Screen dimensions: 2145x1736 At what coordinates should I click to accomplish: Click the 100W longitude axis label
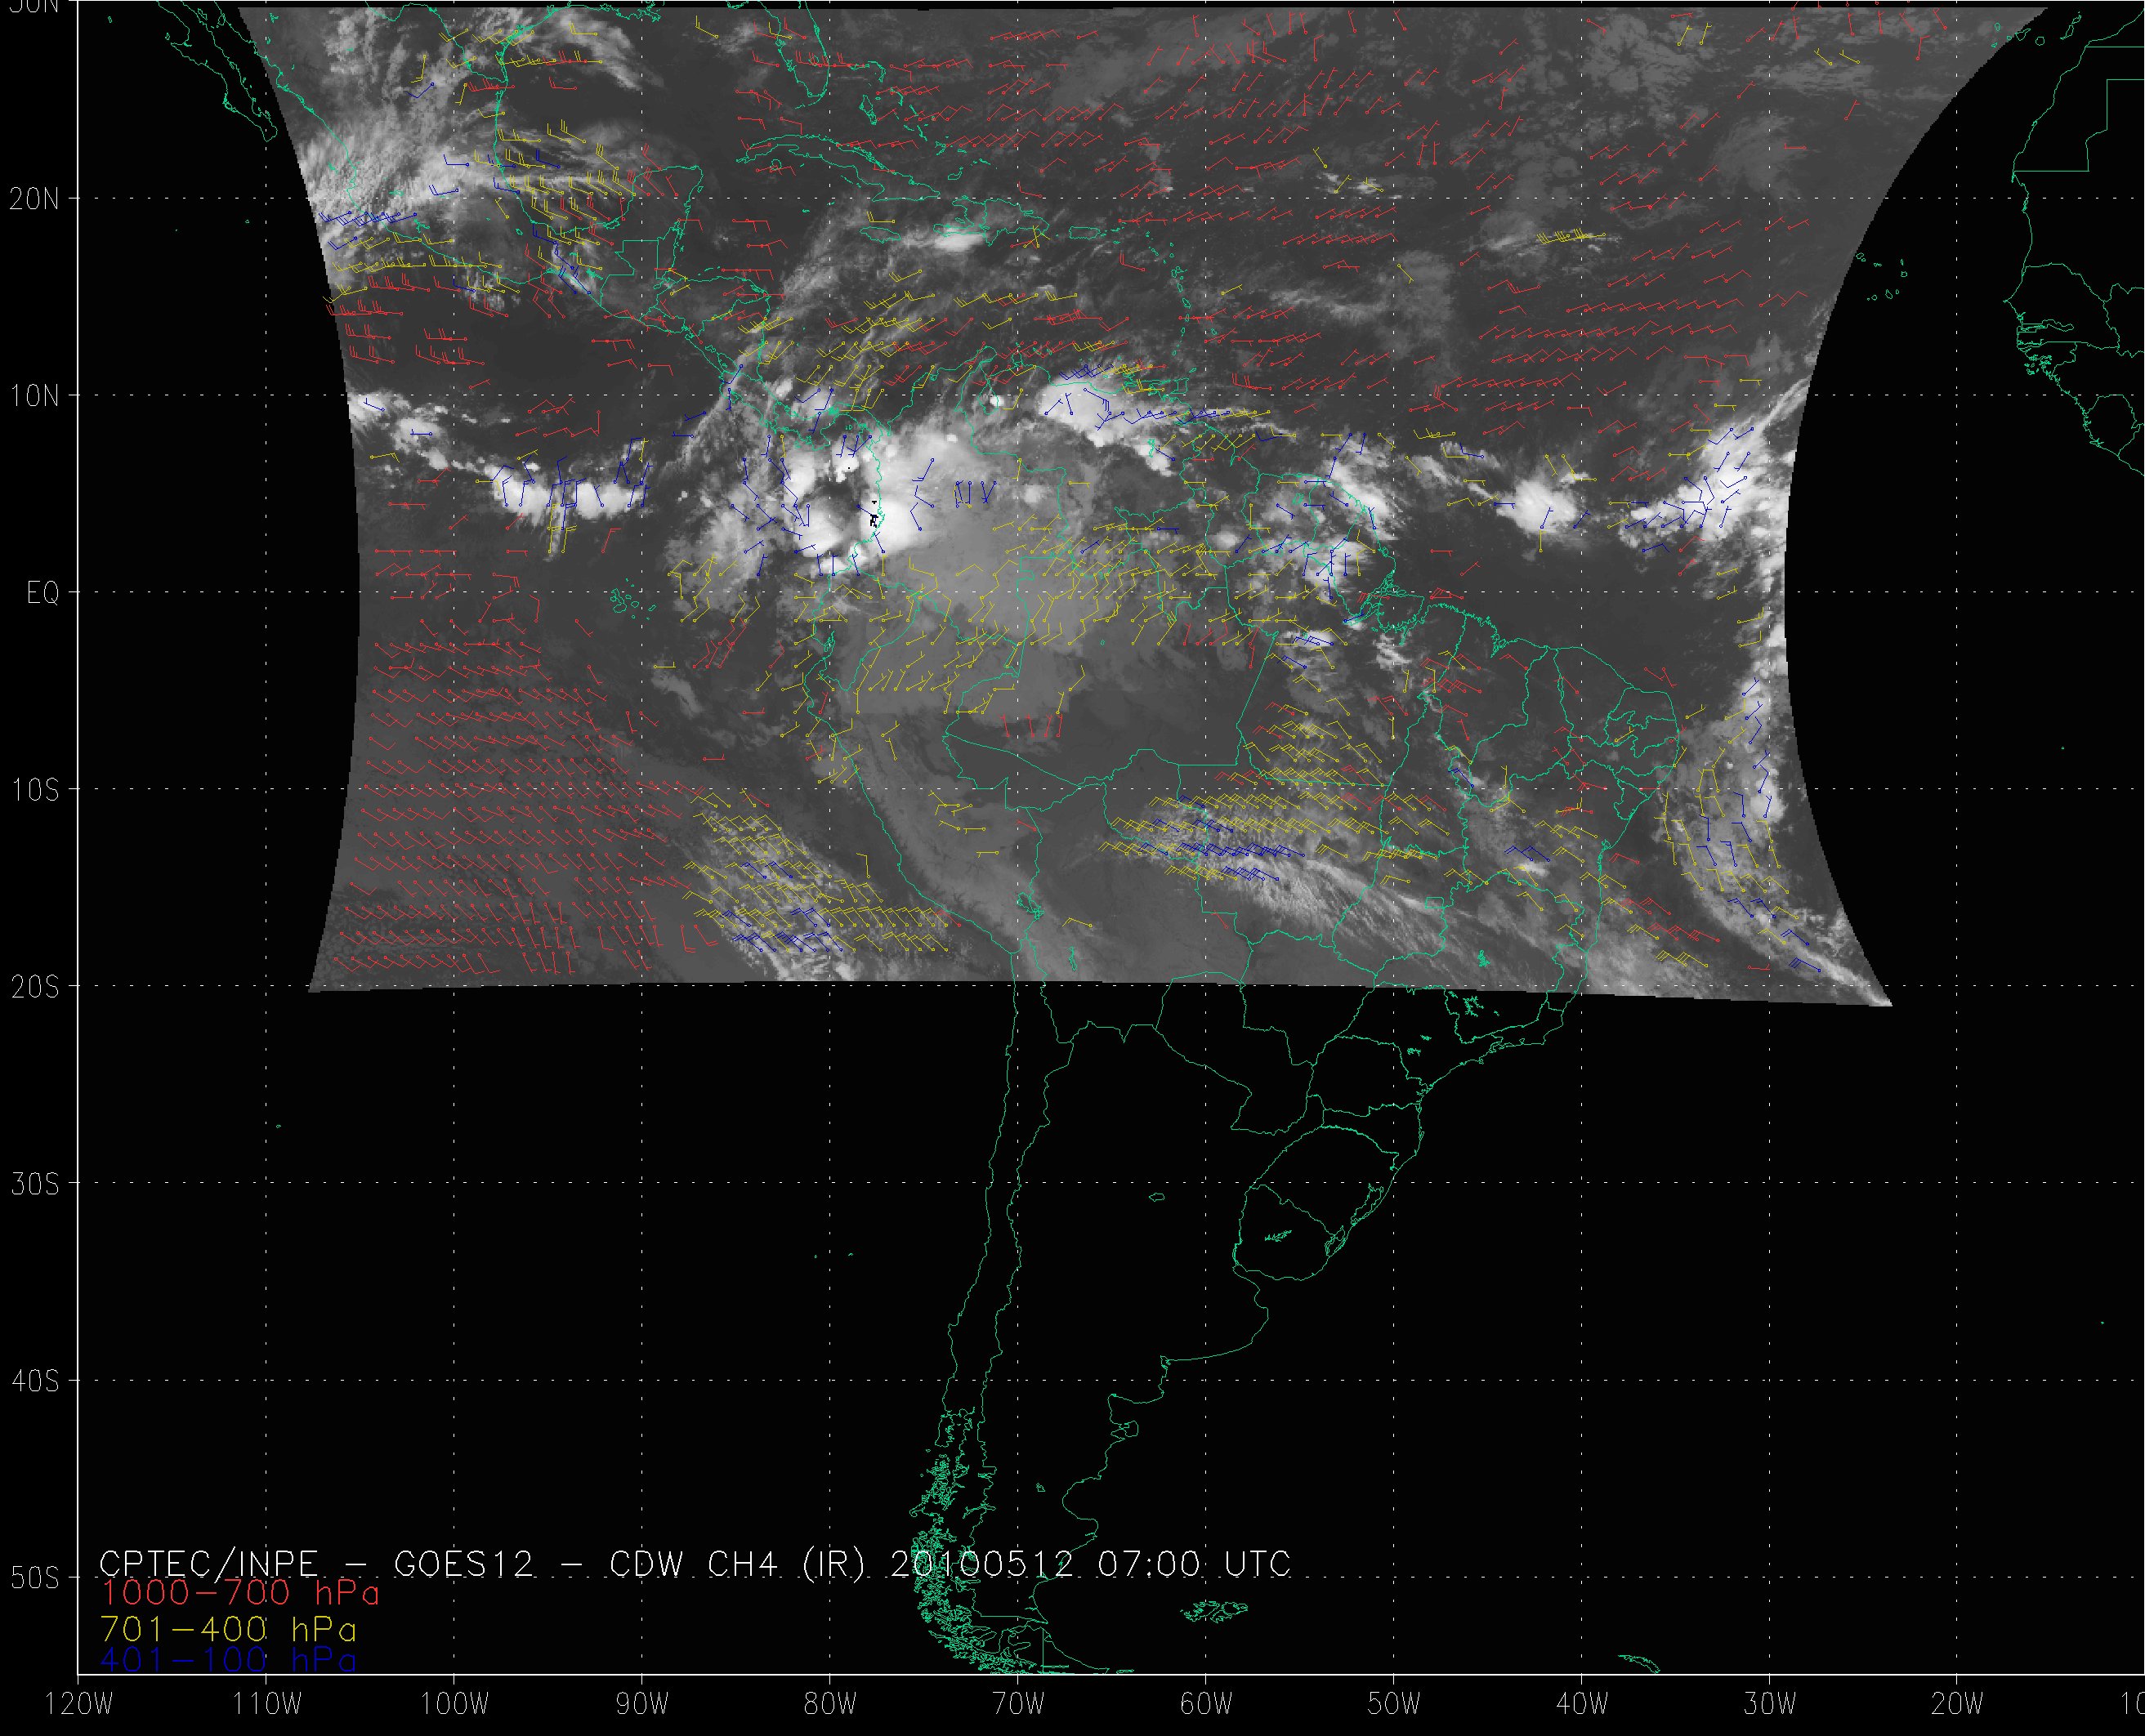[455, 1705]
